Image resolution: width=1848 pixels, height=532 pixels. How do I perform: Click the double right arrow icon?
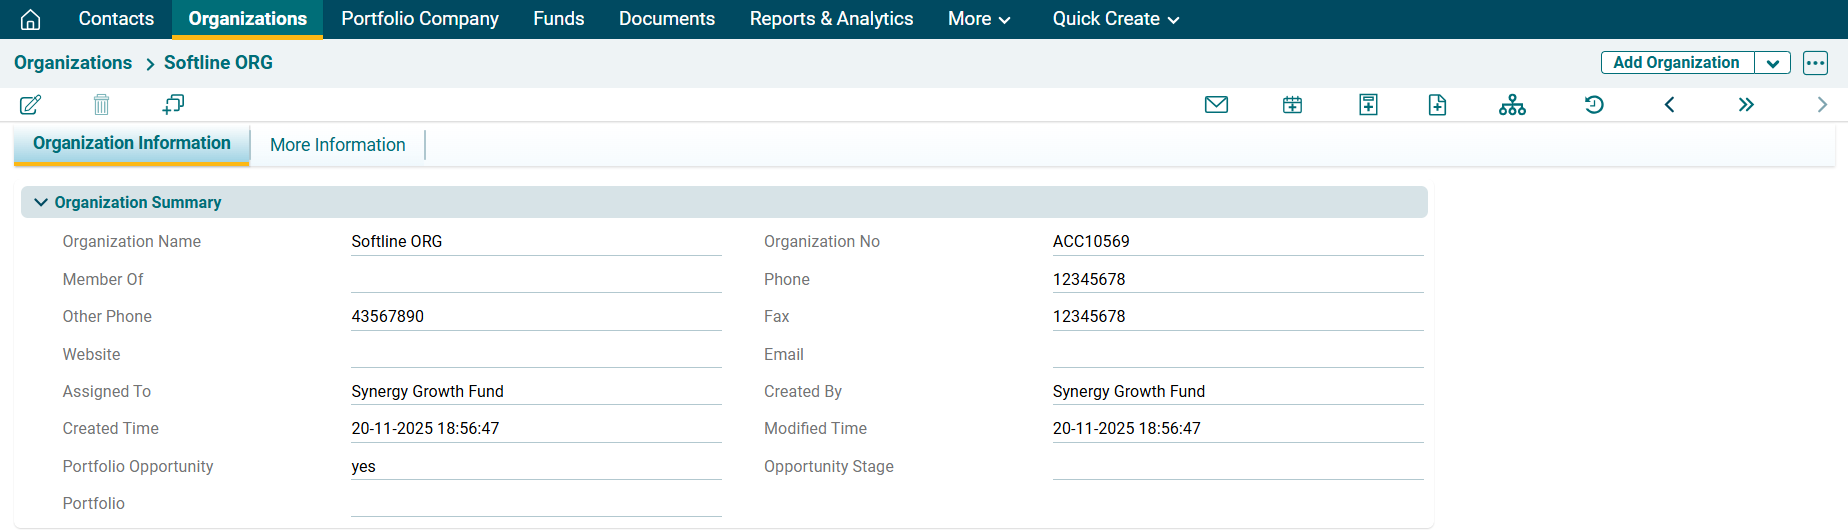tap(1746, 105)
